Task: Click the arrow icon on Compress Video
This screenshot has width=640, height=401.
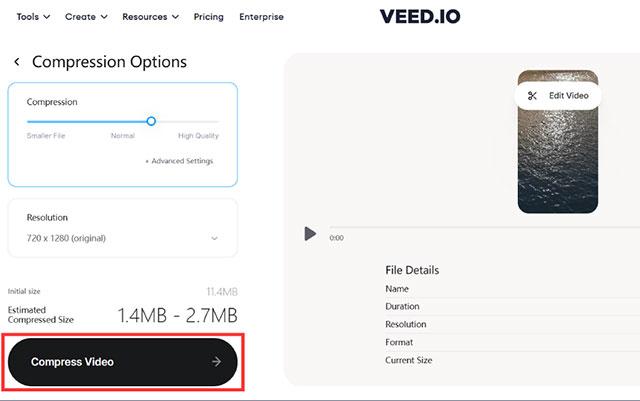Action: [x=216, y=362]
